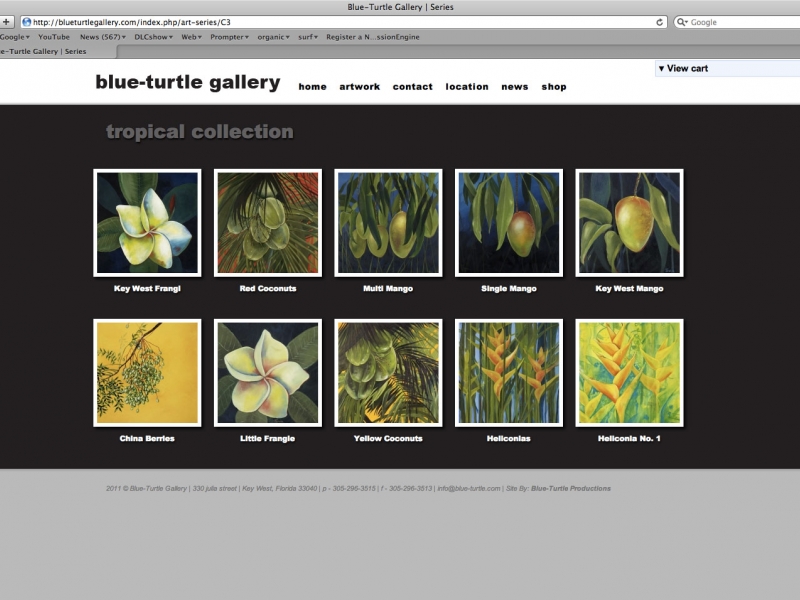The width and height of the screenshot is (800, 600).
Task: Click the tropical collection heading
Action: coord(200,132)
